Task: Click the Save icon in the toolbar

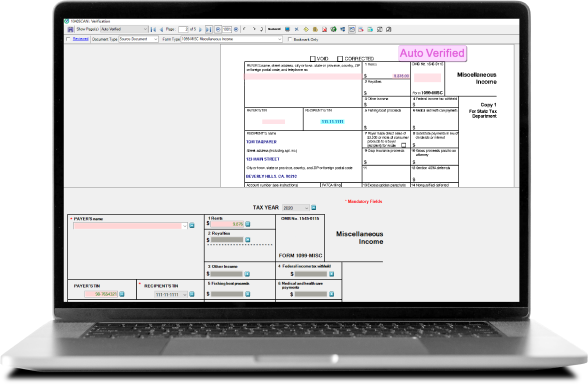Action: [x=70, y=29]
